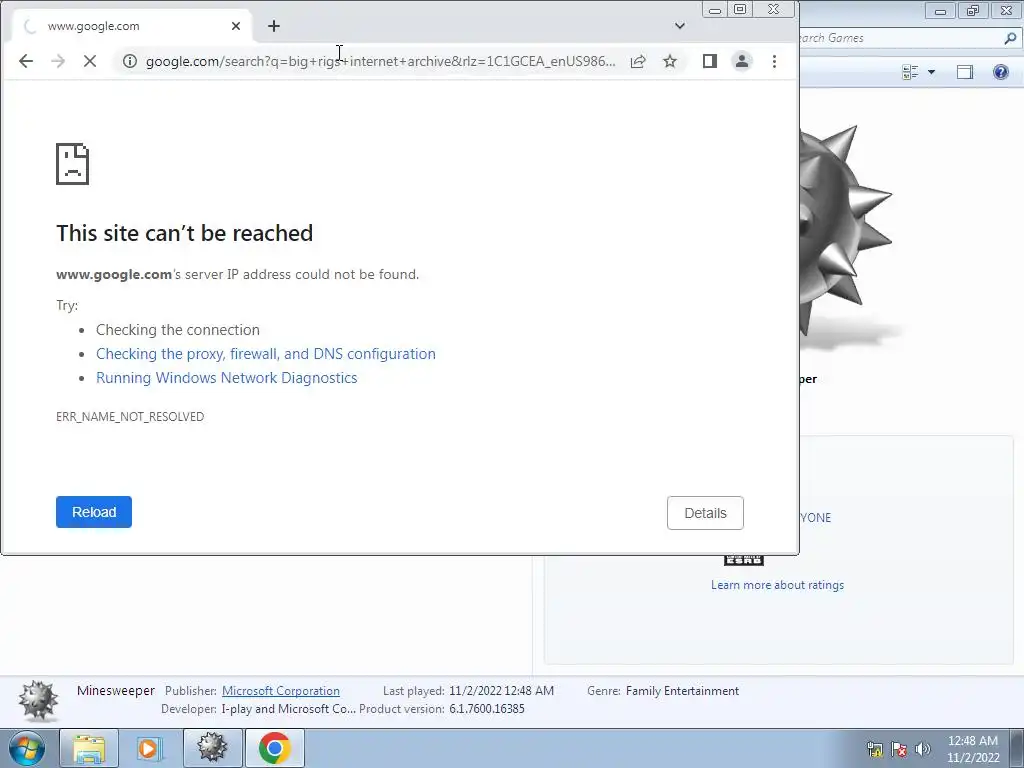The image size is (1024, 768).
Task: Click the sad page error icon
Action: coord(72,164)
